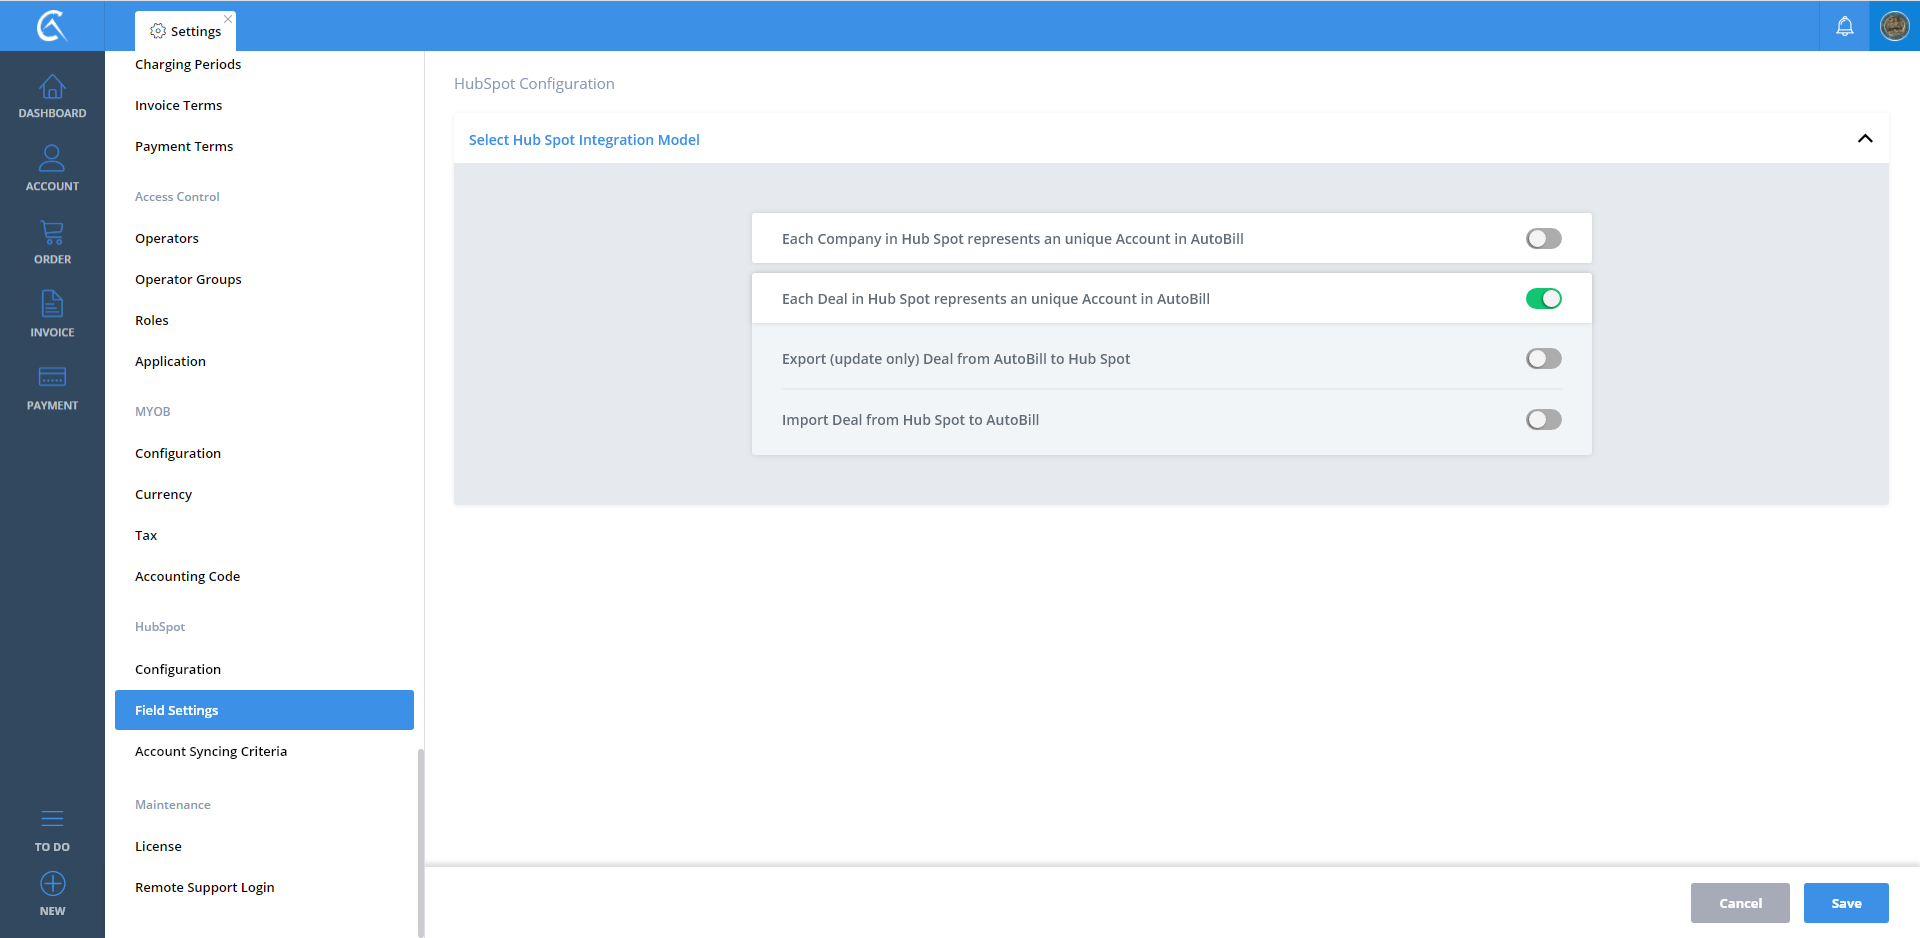This screenshot has height=938, width=1920.
Task: Open the Order cart icon
Action: (x=52, y=233)
